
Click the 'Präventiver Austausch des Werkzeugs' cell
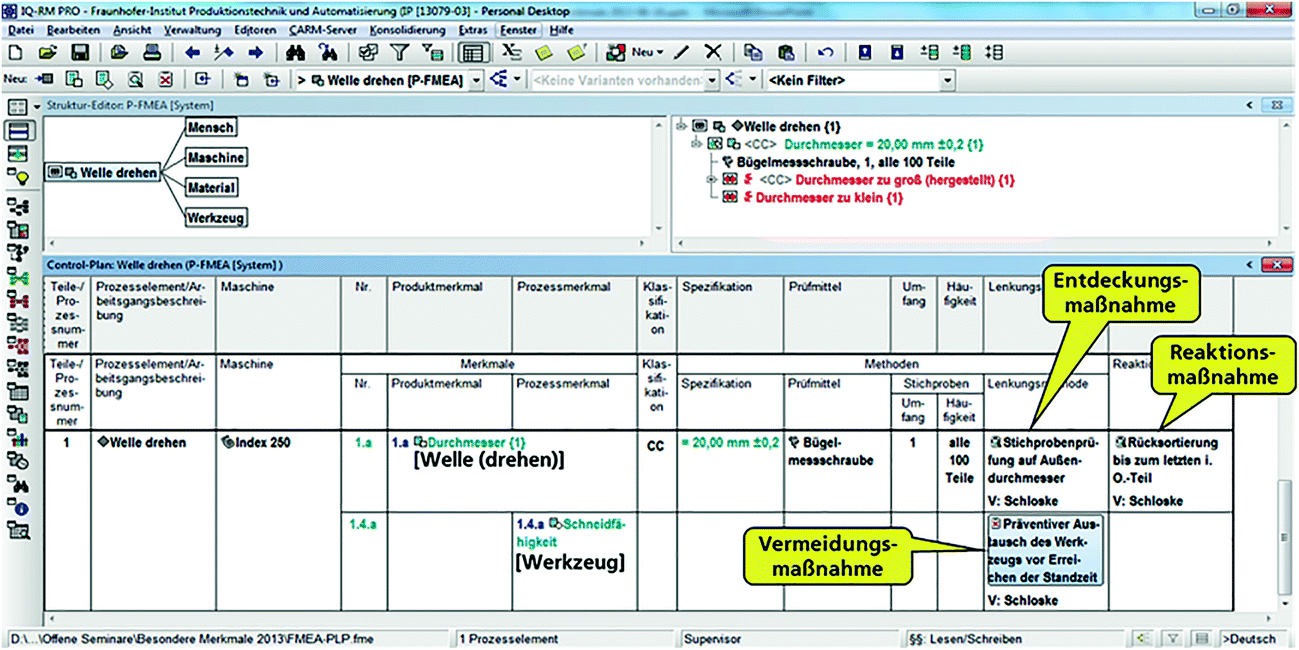[1044, 551]
